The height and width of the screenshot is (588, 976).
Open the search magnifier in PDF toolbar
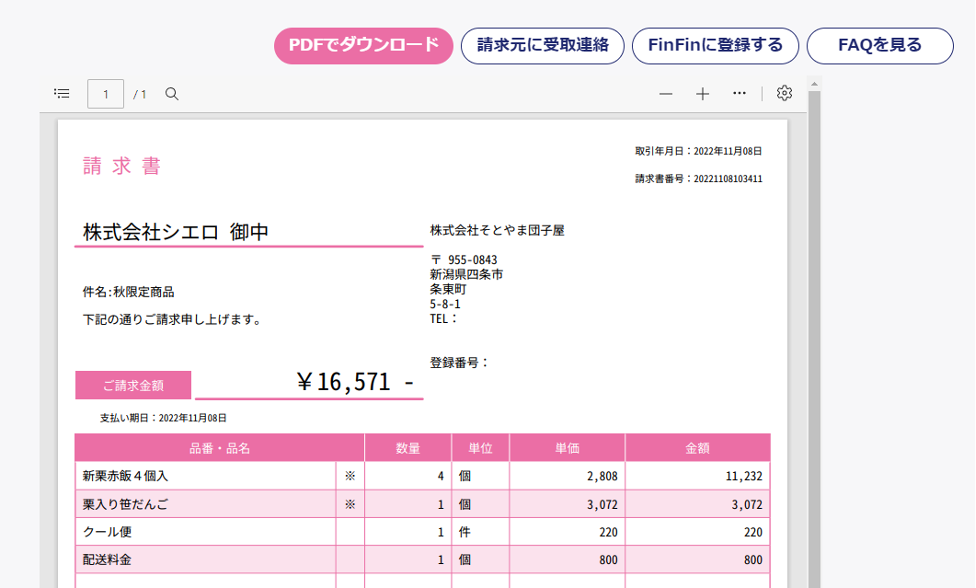[172, 94]
